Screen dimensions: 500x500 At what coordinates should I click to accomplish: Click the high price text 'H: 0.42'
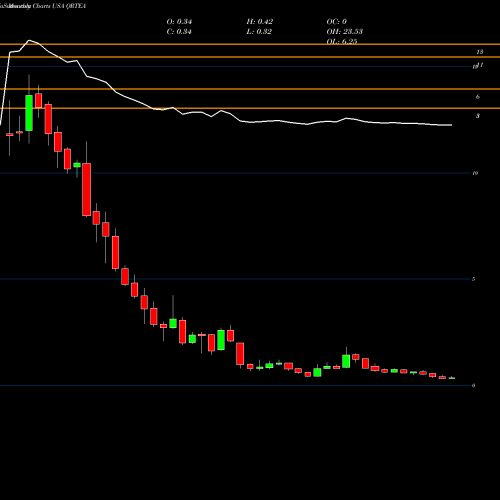coord(260,22)
